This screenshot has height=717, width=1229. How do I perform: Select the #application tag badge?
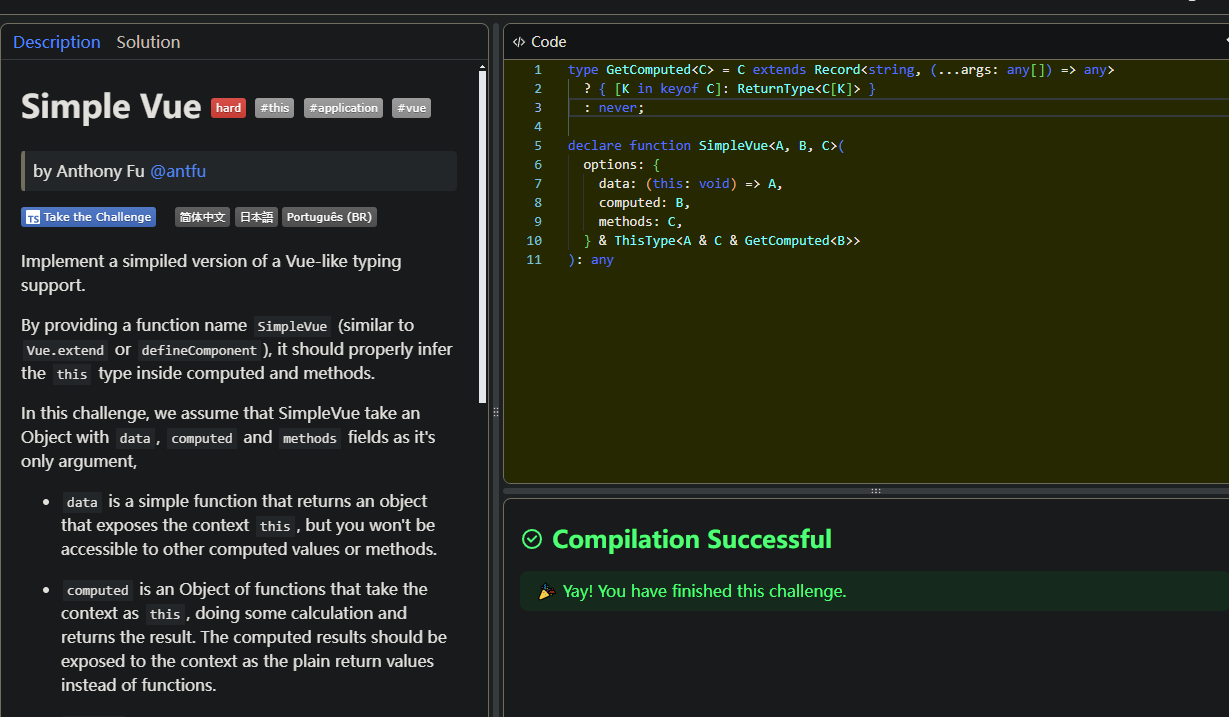343,108
